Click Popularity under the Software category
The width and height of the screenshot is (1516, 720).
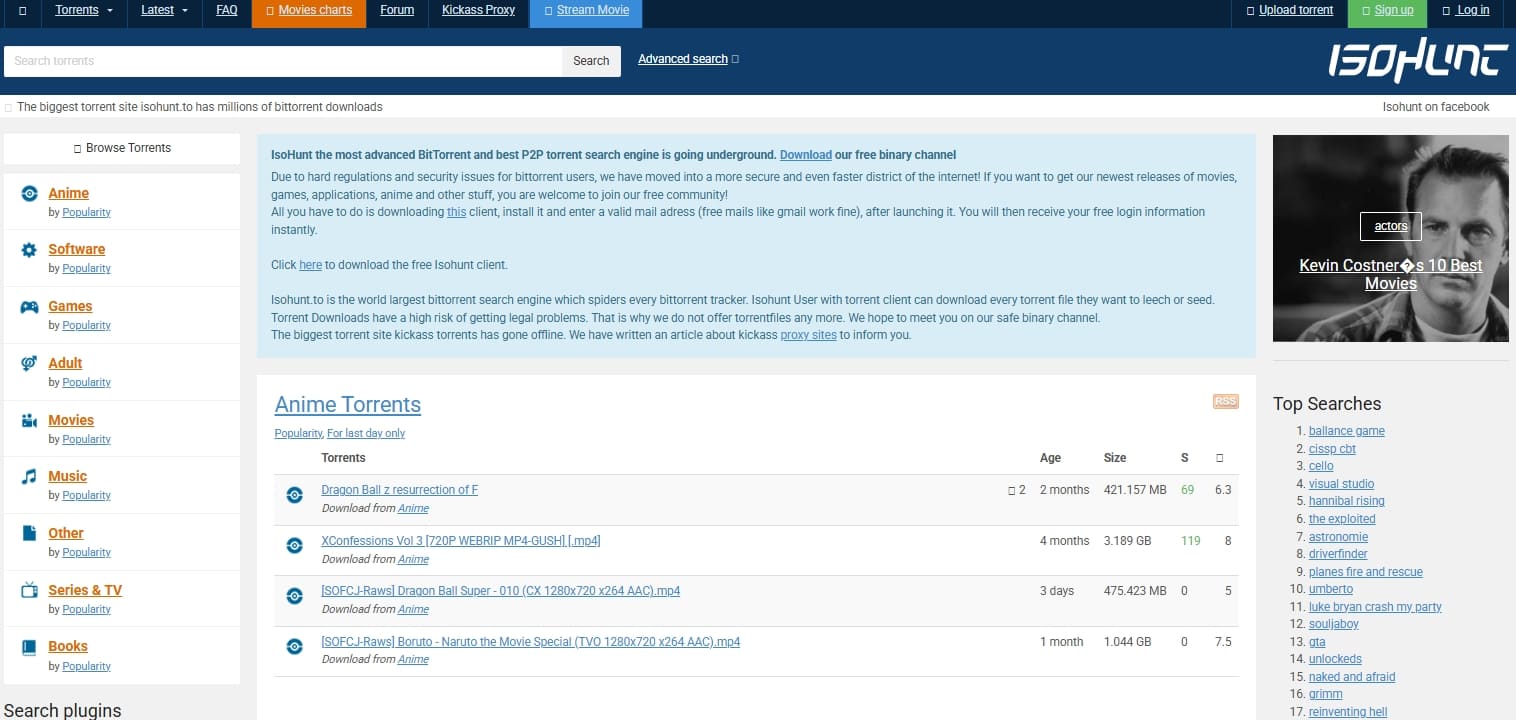coord(86,268)
